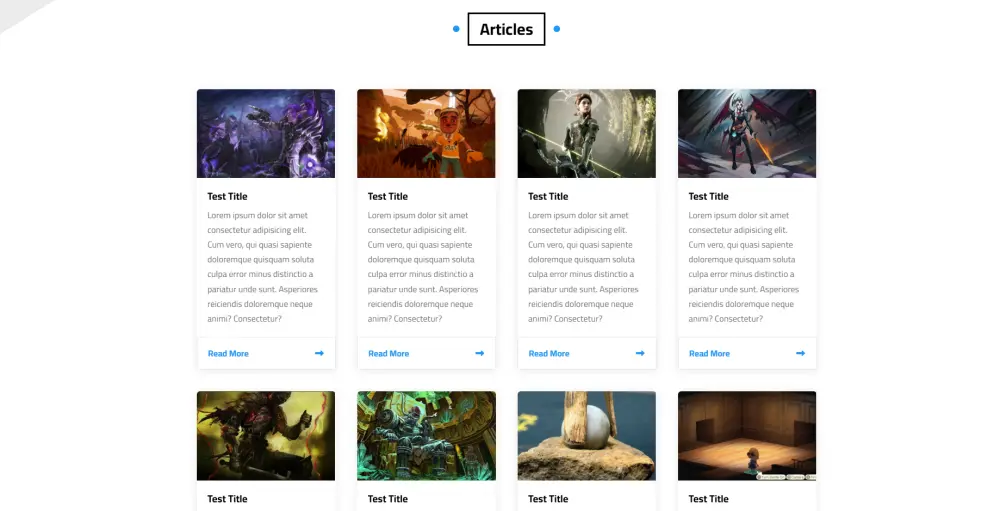Open the winged demon character thumbnail
This screenshot has height=511, width=1000.
[747, 133]
